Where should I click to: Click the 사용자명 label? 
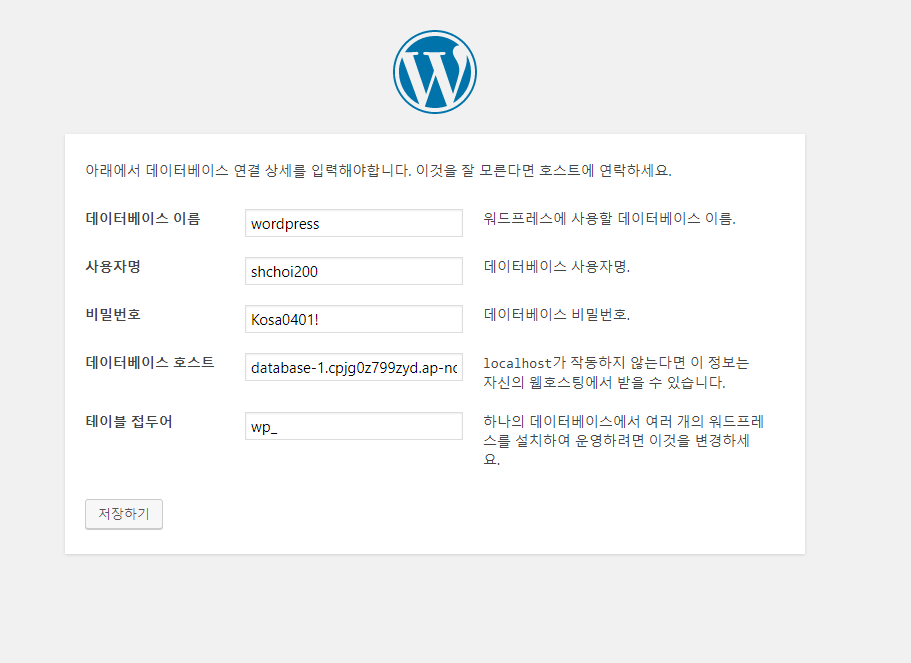click(x=113, y=267)
